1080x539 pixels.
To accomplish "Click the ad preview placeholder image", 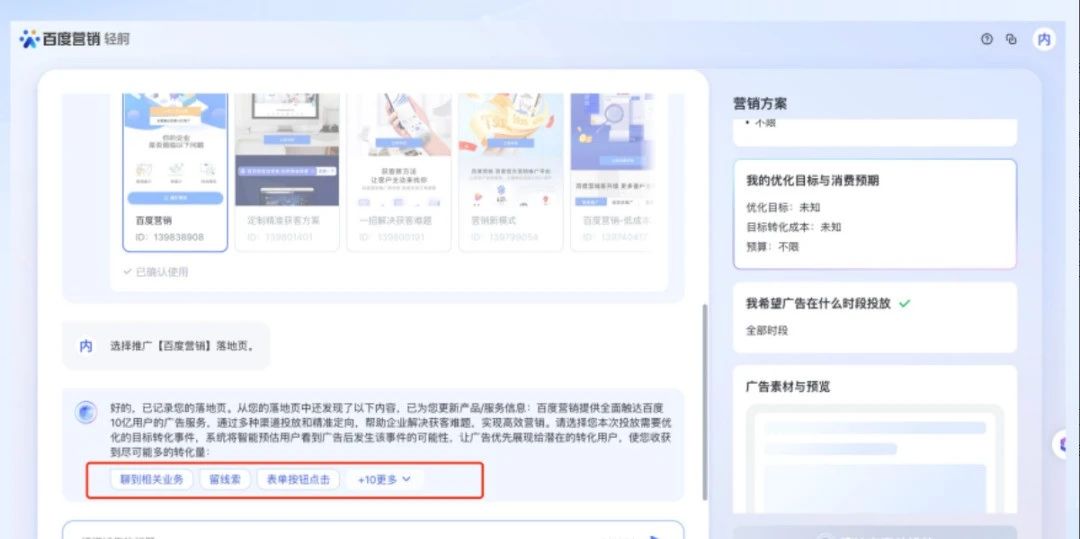I will coord(875,459).
